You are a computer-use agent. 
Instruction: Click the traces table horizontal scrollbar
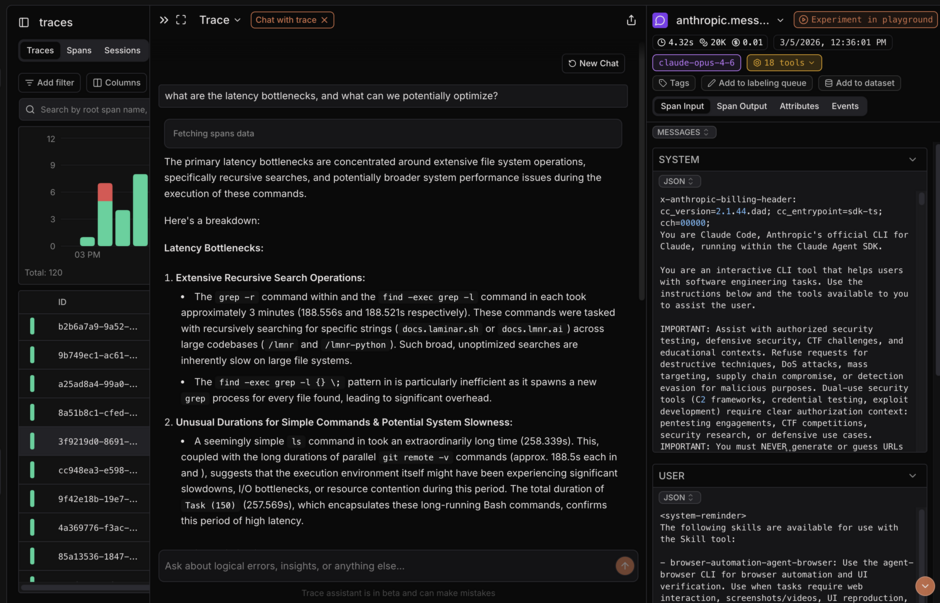point(85,587)
